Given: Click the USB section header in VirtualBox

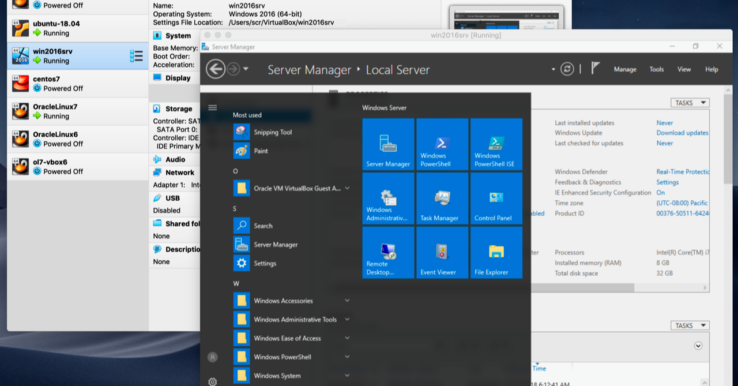Looking at the screenshot, I should pos(172,198).
